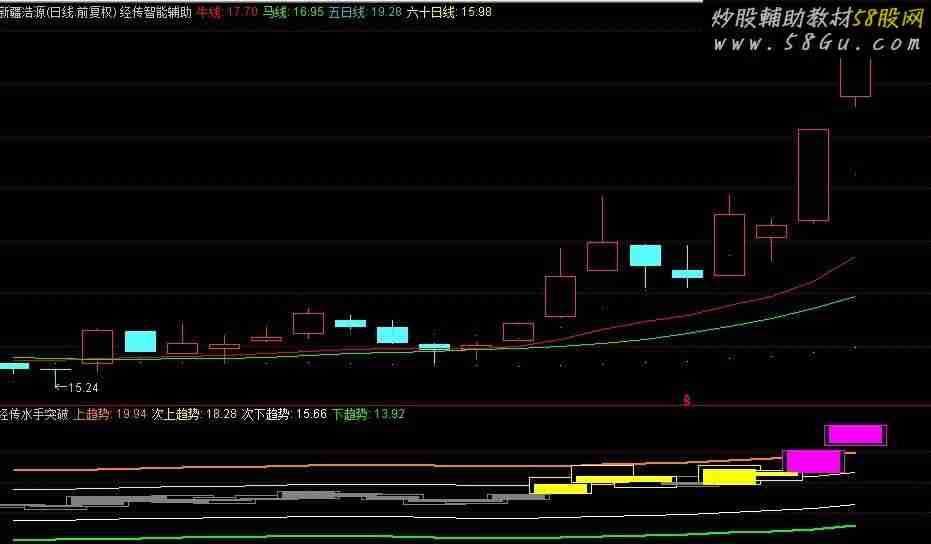Click the red dollar sign marker
Viewport: 931px width, 544px height.
coord(687,400)
